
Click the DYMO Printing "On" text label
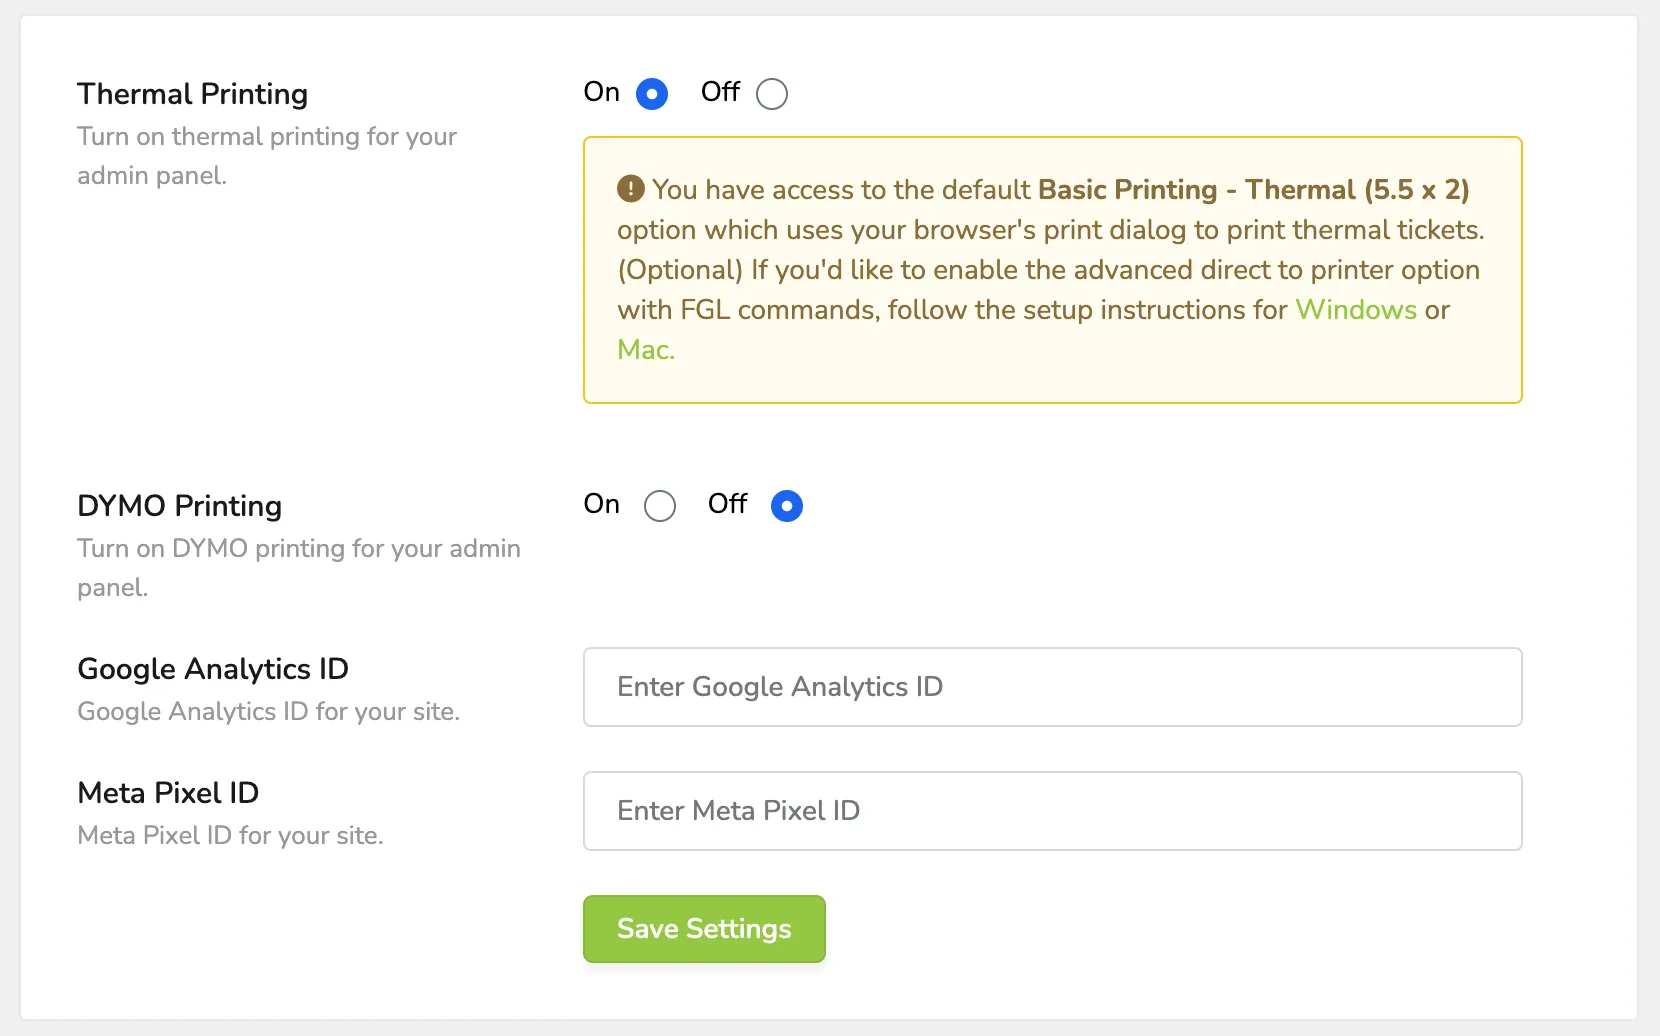pos(602,504)
